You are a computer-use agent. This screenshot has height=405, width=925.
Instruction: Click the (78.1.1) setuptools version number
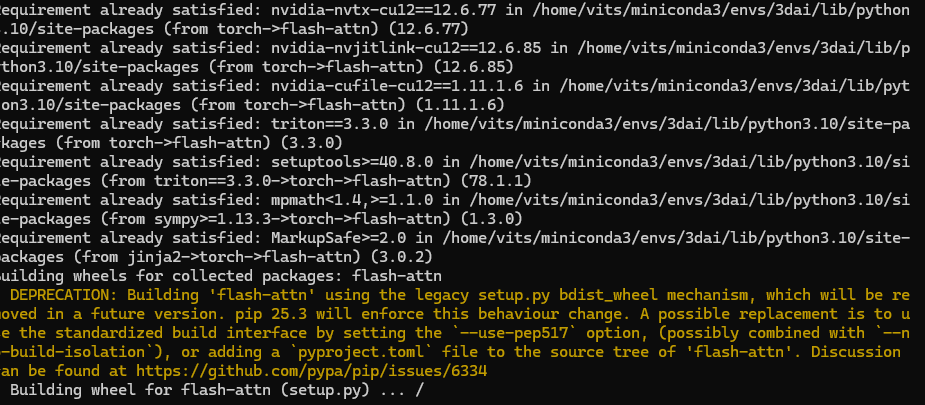coord(496,180)
